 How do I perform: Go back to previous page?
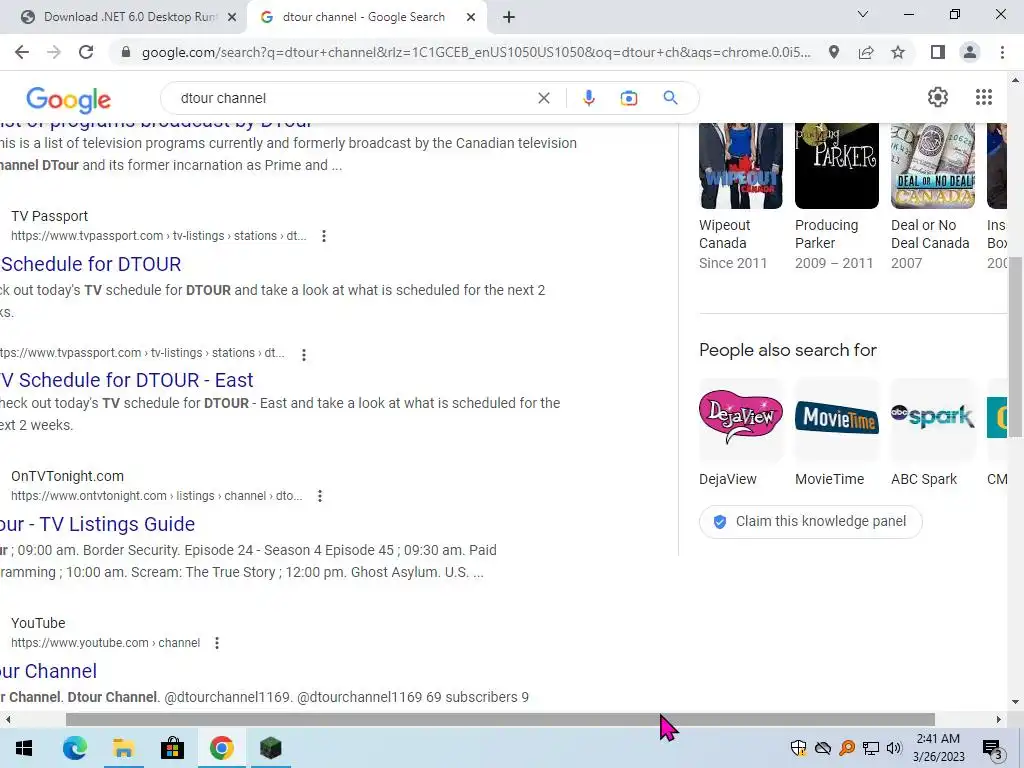[x=22, y=52]
